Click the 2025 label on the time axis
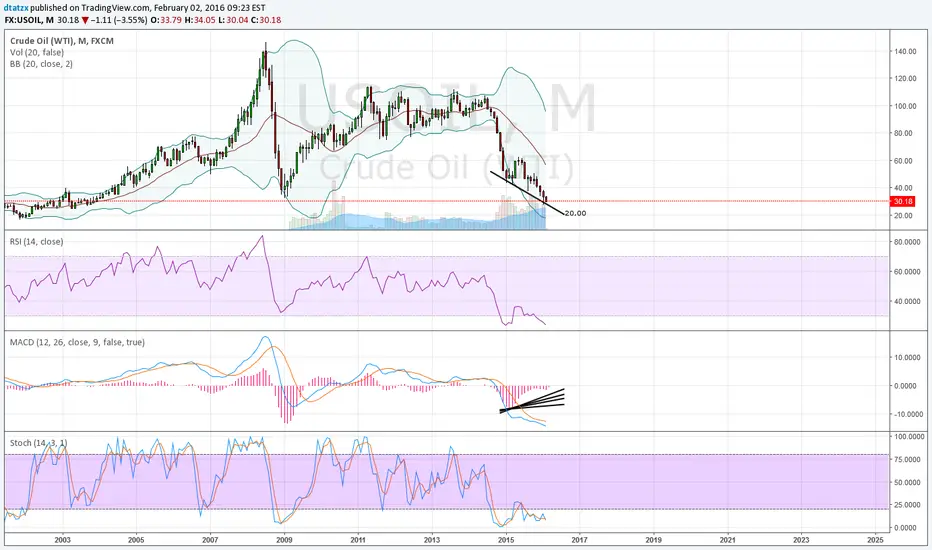This screenshot has height=550, width=932. 875,540
